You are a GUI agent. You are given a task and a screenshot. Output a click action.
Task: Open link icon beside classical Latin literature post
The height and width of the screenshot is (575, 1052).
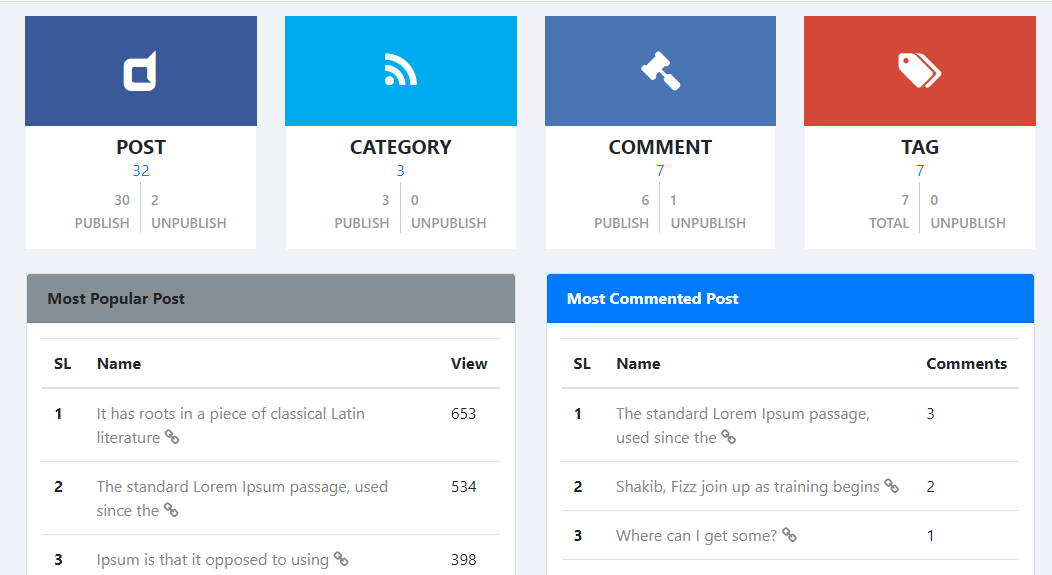(x=172, y=437)
